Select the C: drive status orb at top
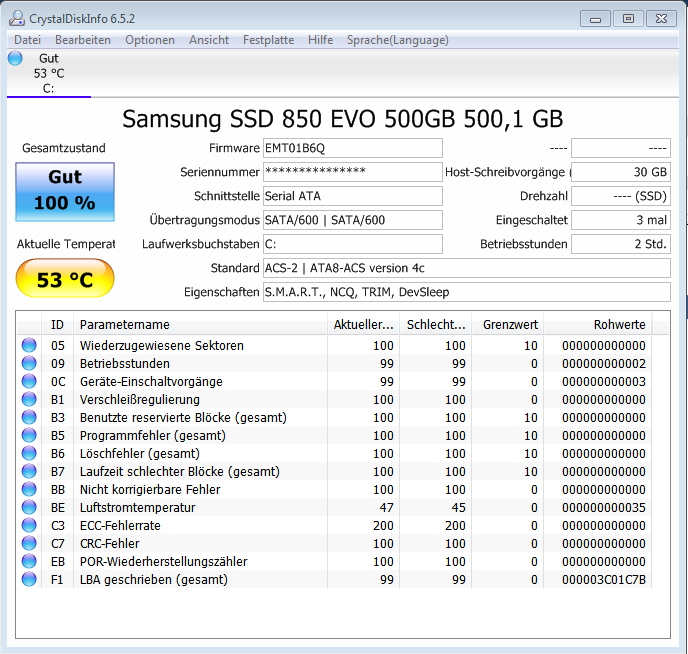Viewport: 688px width, 654px height. (x=15, y=58)
